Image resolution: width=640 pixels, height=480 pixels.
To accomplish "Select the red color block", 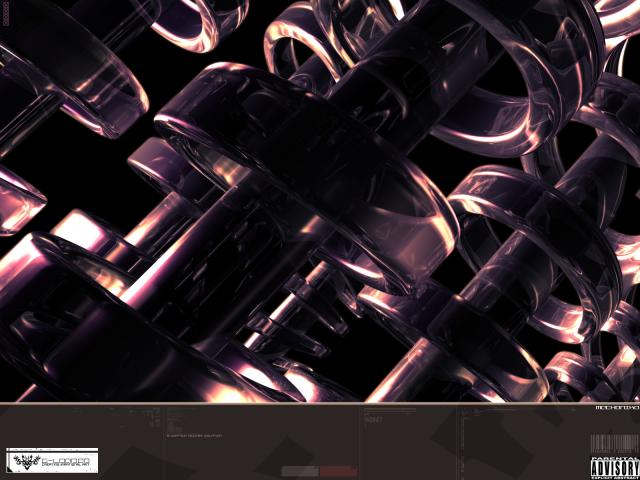I will point(338,471).
